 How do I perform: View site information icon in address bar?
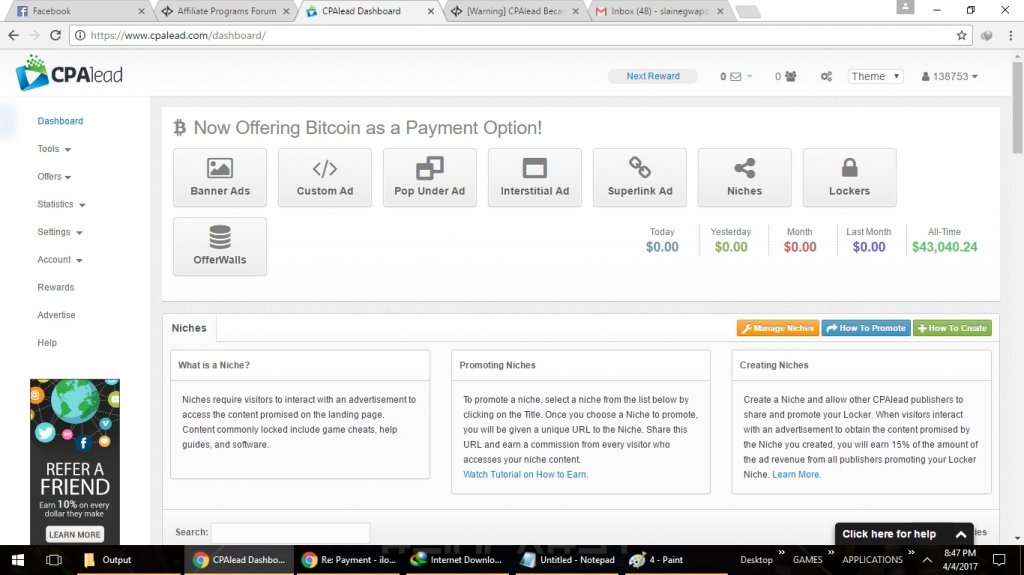tap(80, 35)
